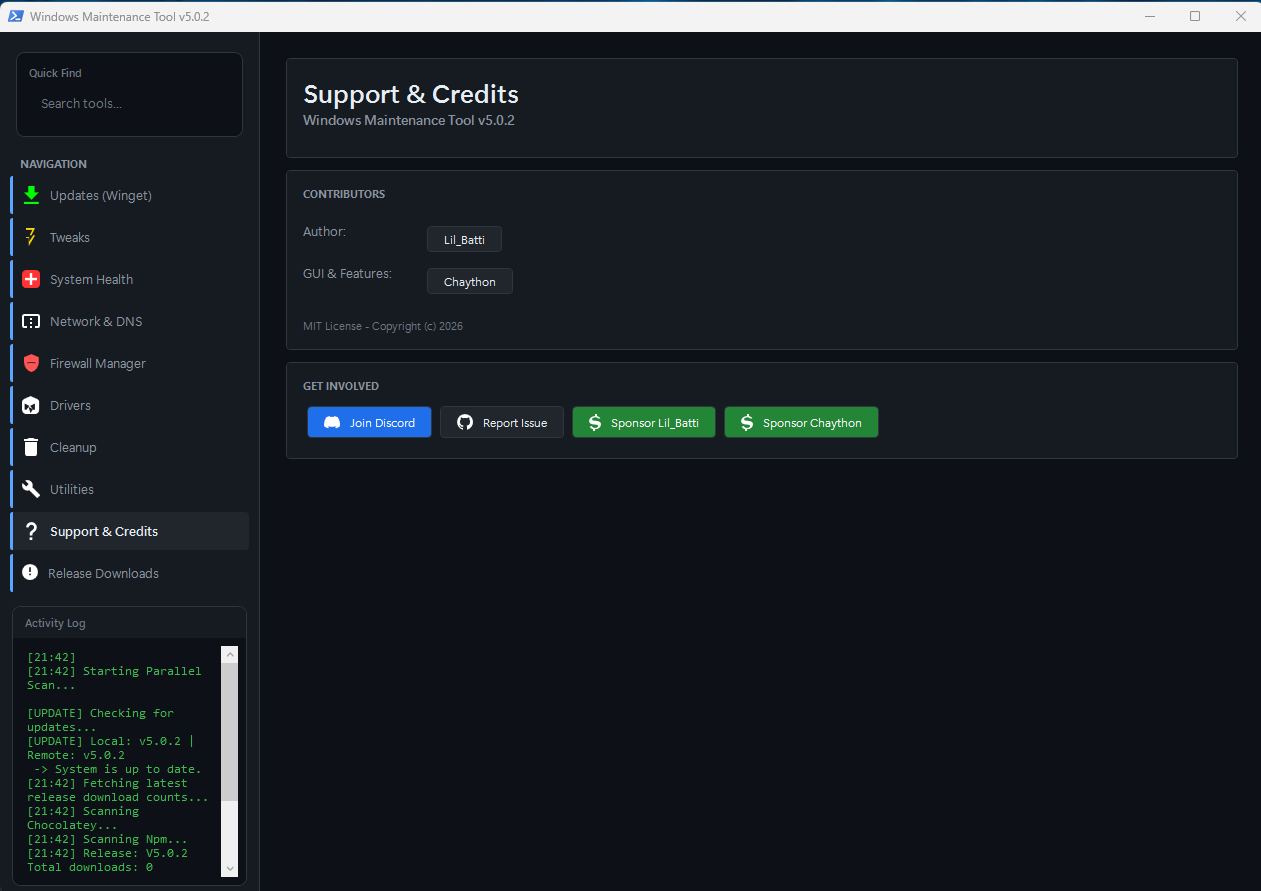The width and height of the screenshot is (1261, 891).
Task: Click the wrench Utilities icon
Action: point(31,489)
